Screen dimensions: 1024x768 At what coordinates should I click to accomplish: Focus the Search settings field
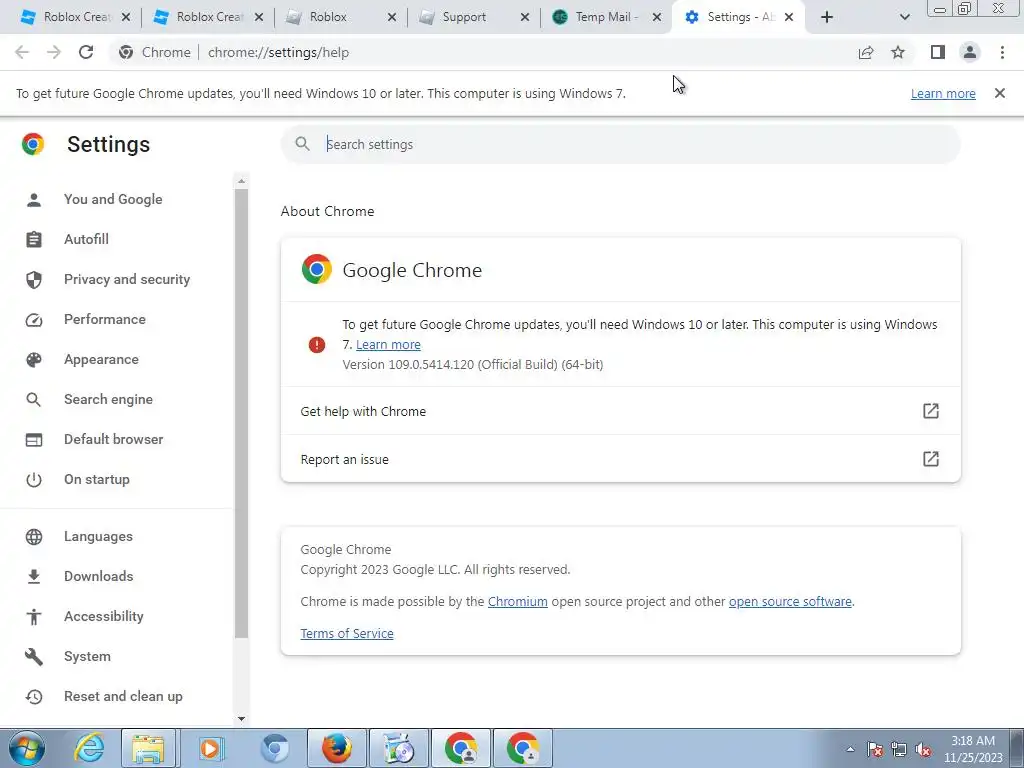coord(620,144)
